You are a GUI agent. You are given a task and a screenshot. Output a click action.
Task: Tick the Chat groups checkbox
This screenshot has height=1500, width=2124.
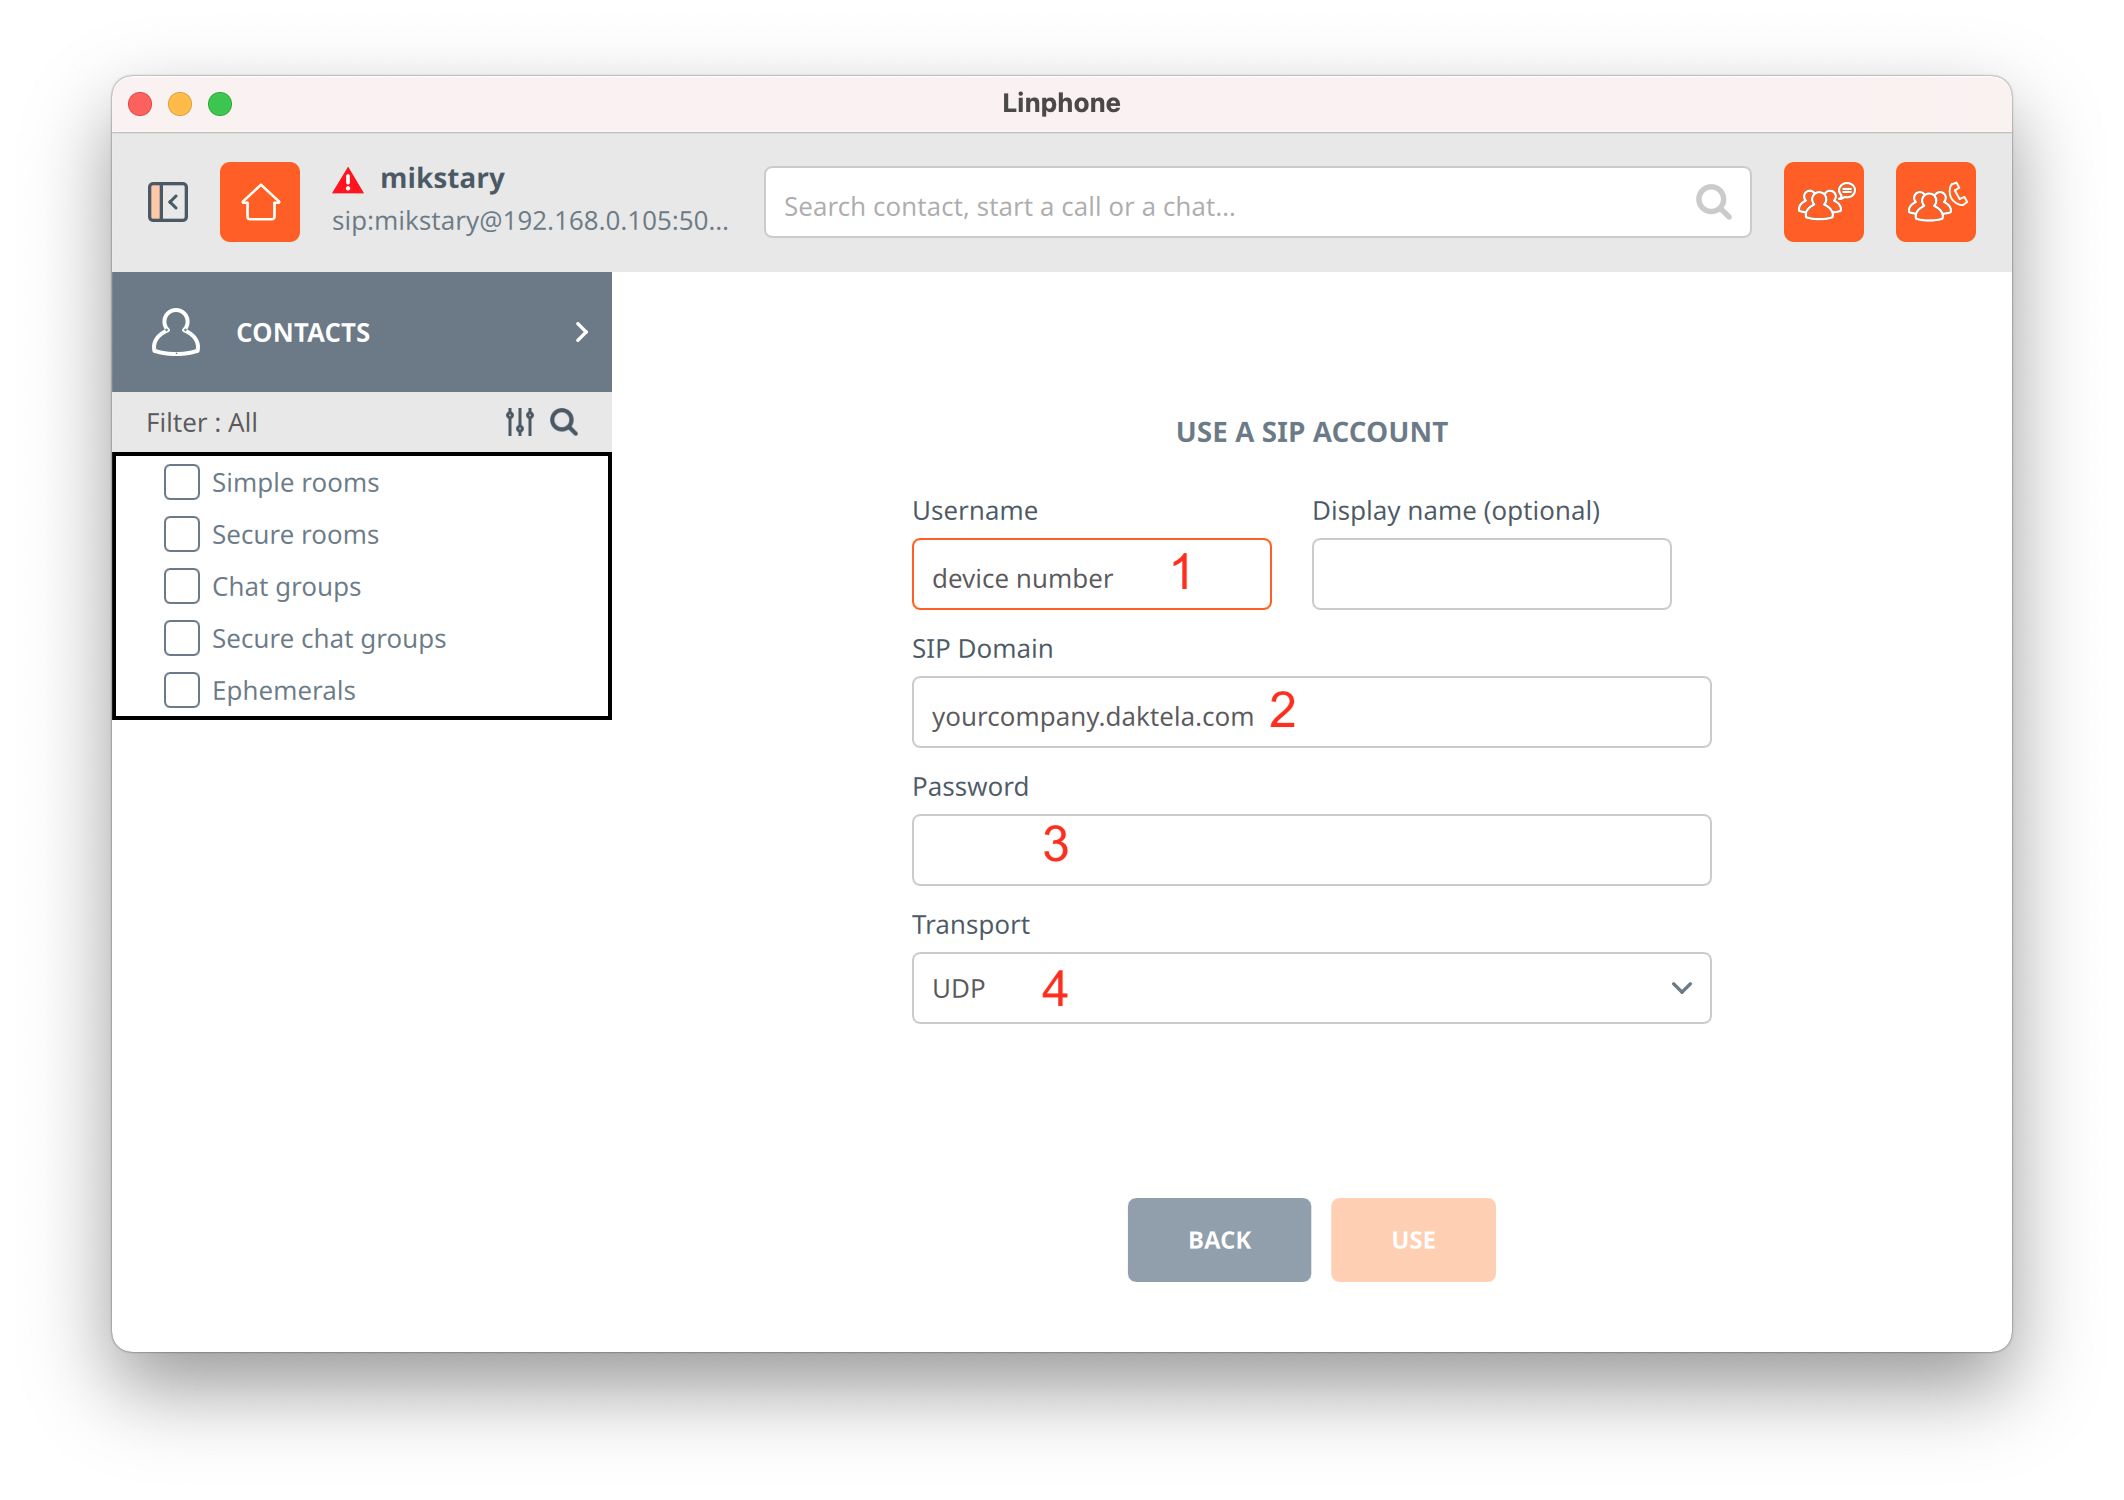182,586
